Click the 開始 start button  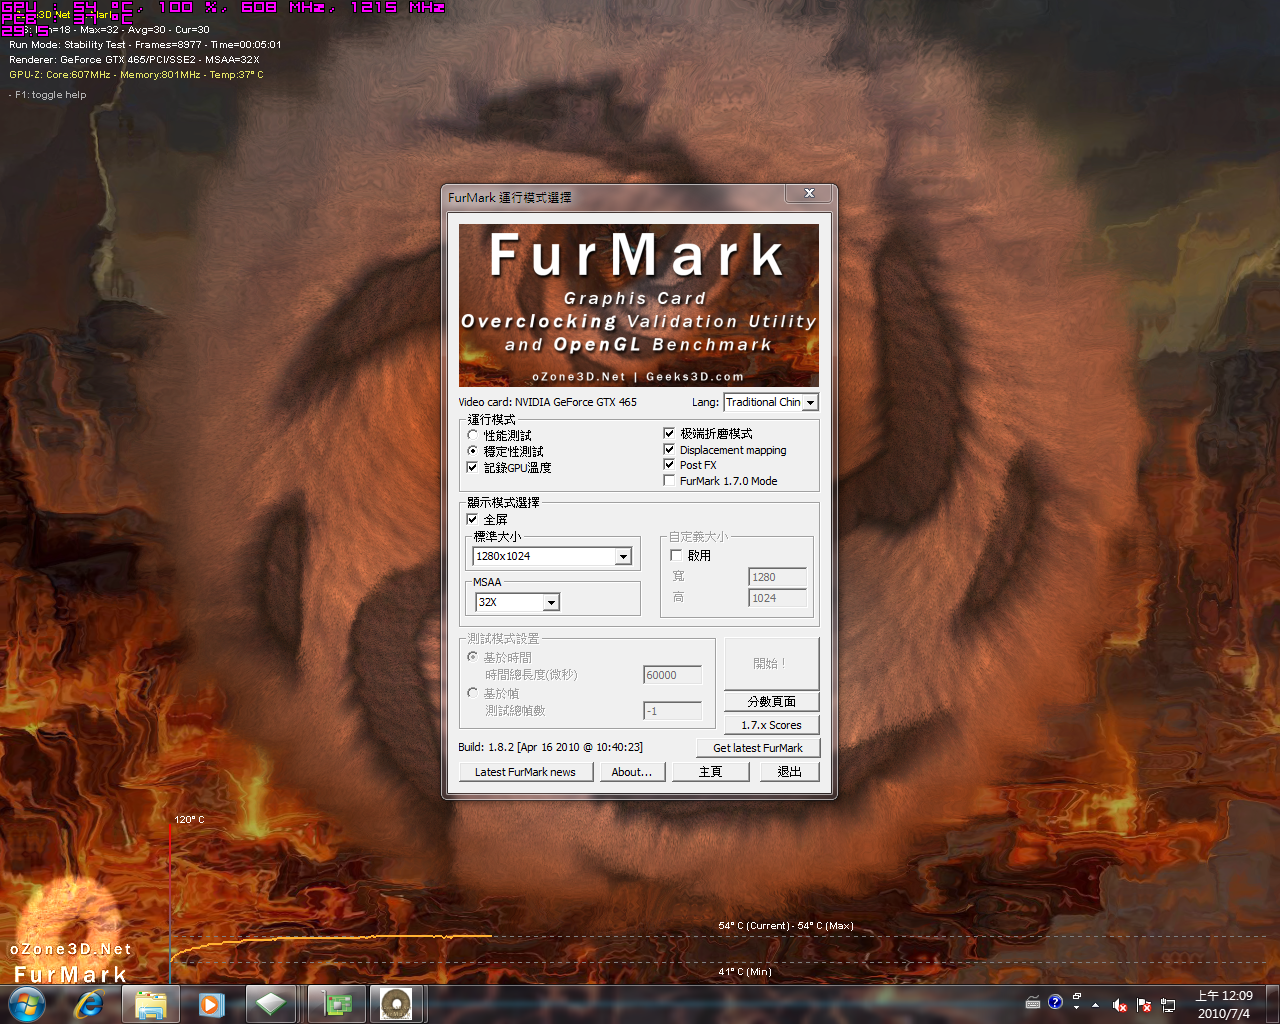771,663
